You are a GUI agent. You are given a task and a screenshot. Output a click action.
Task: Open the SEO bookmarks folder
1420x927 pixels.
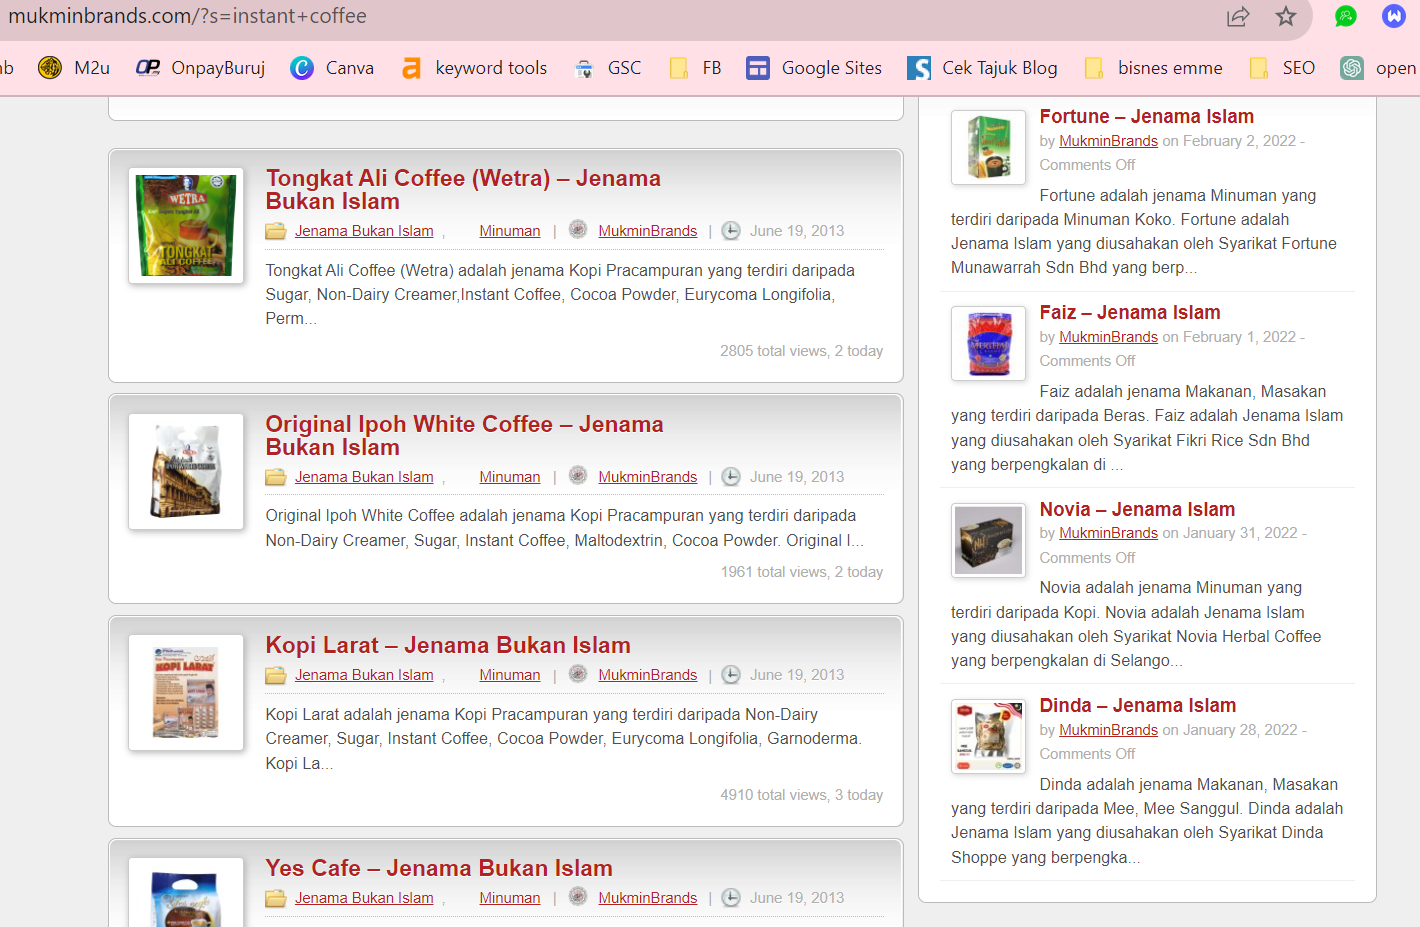coord(1283,68)
